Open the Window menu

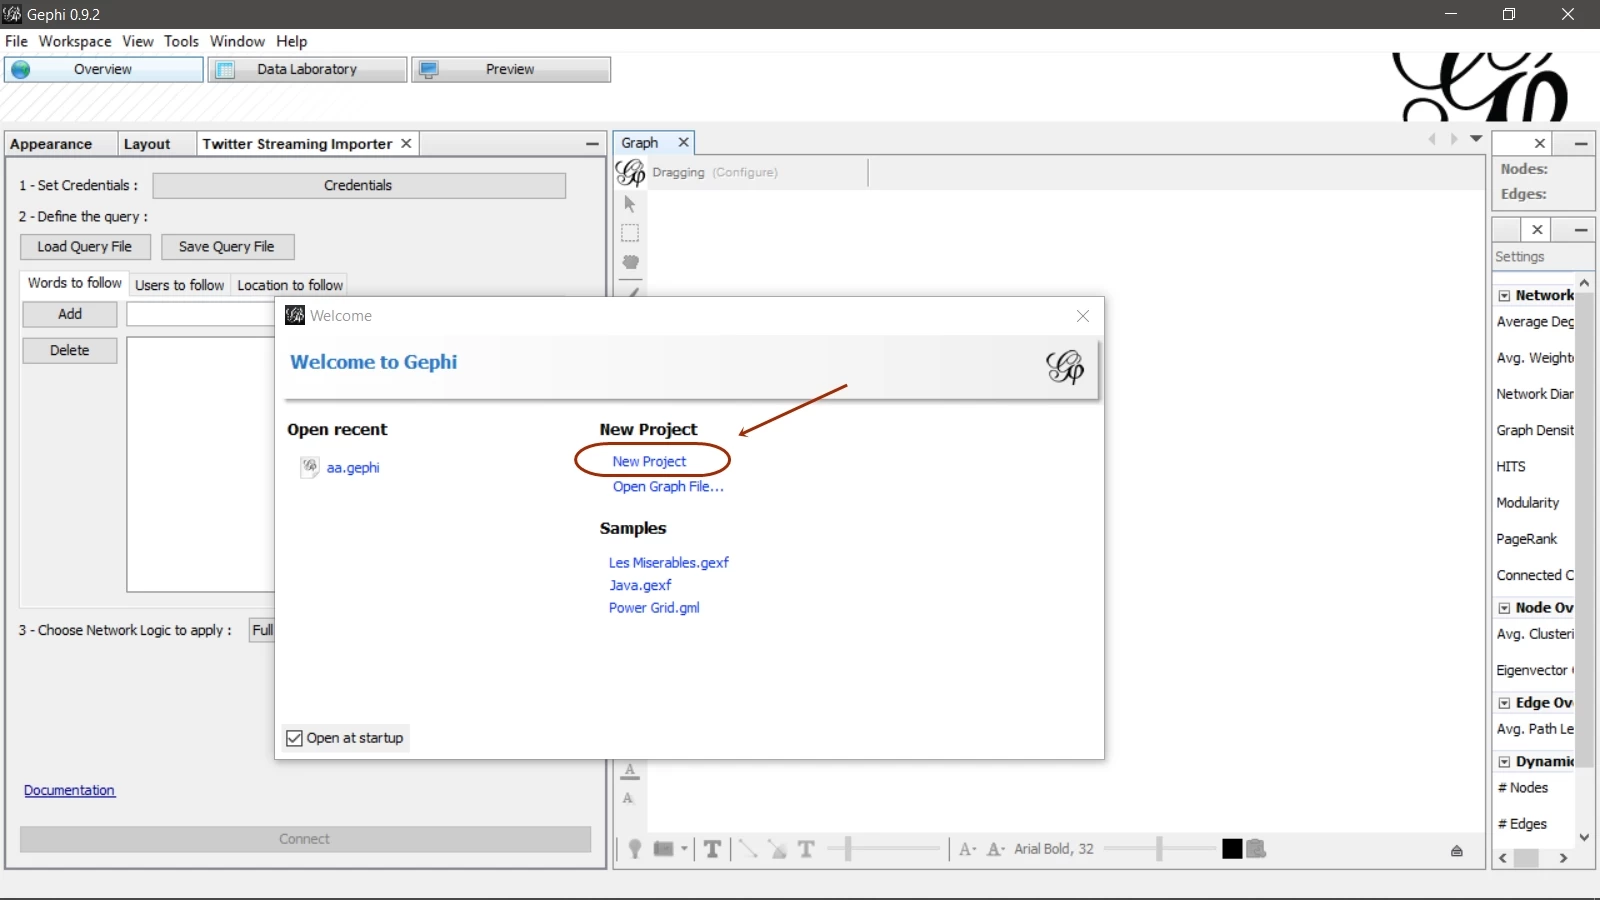(237, 41)
